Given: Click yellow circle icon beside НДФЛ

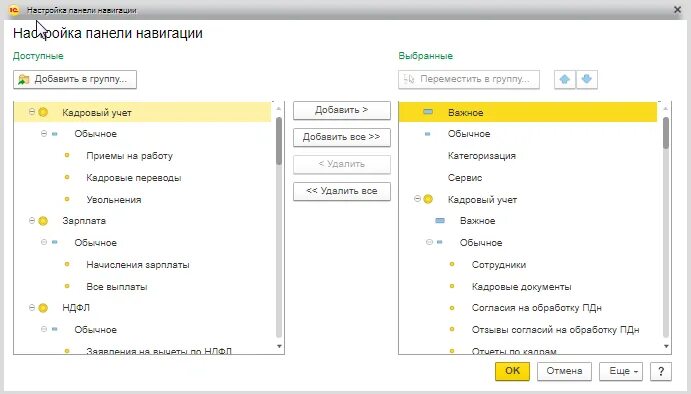Looking at the screenshot, I should coord(43,308).
